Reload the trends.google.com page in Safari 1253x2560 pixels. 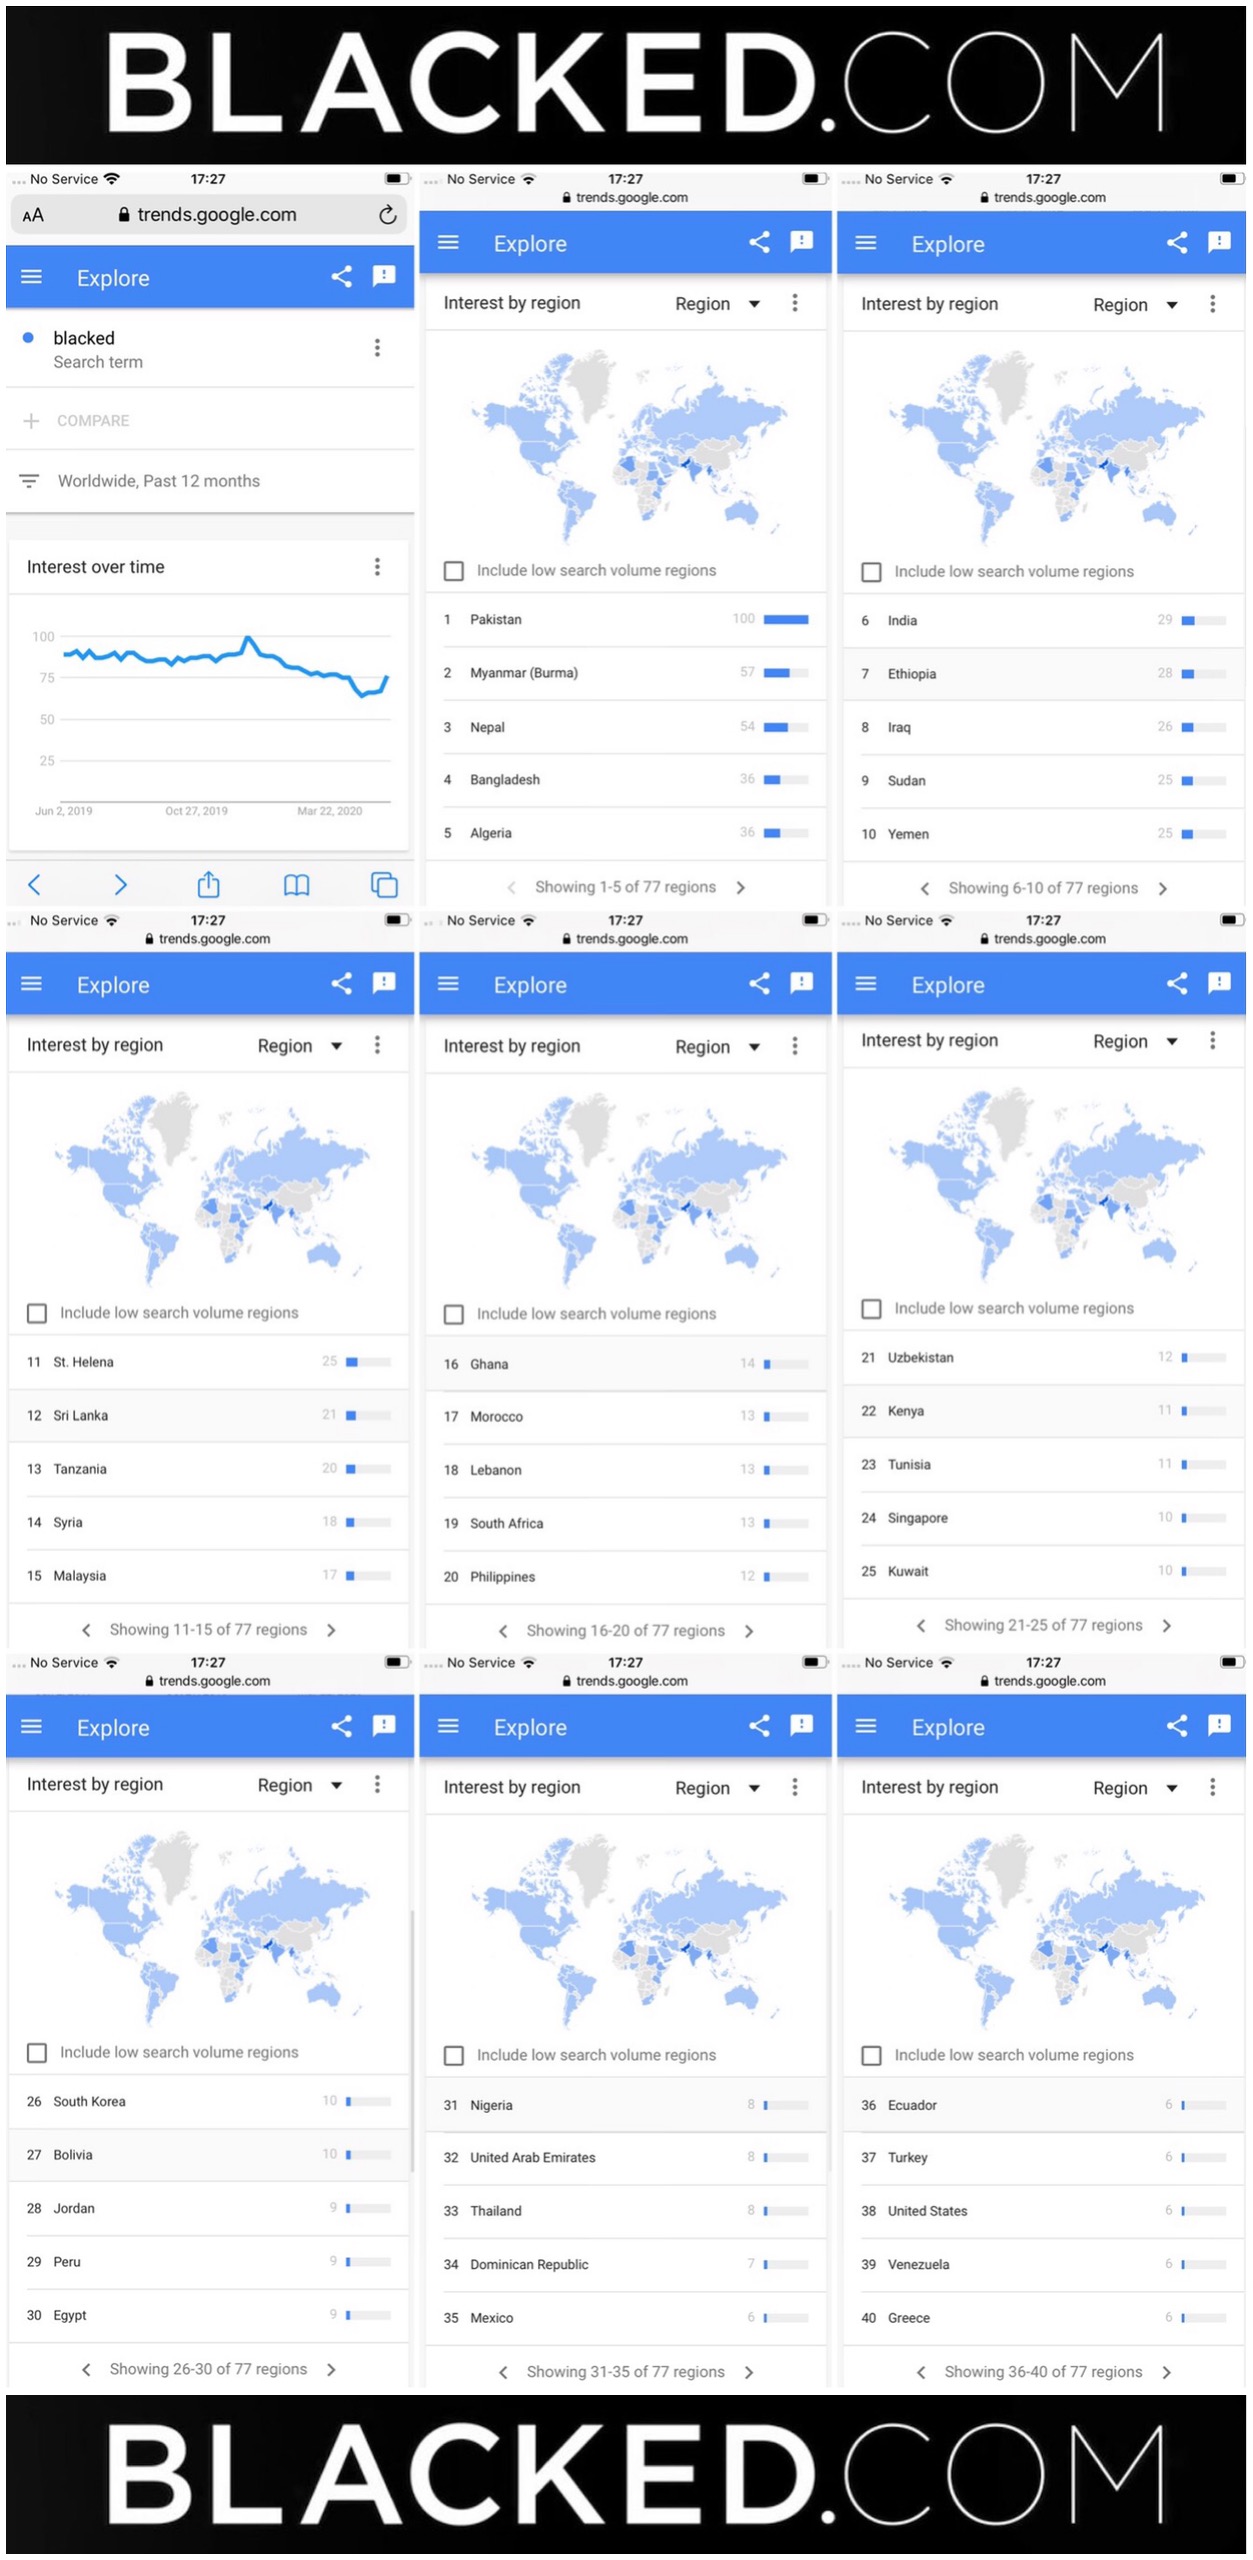click(x=388, y=215)
